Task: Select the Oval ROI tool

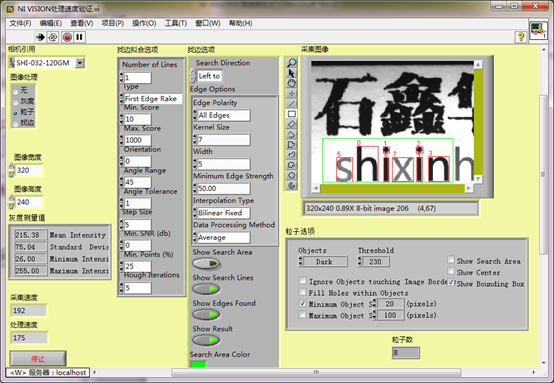Action: [x=291, y=175]
